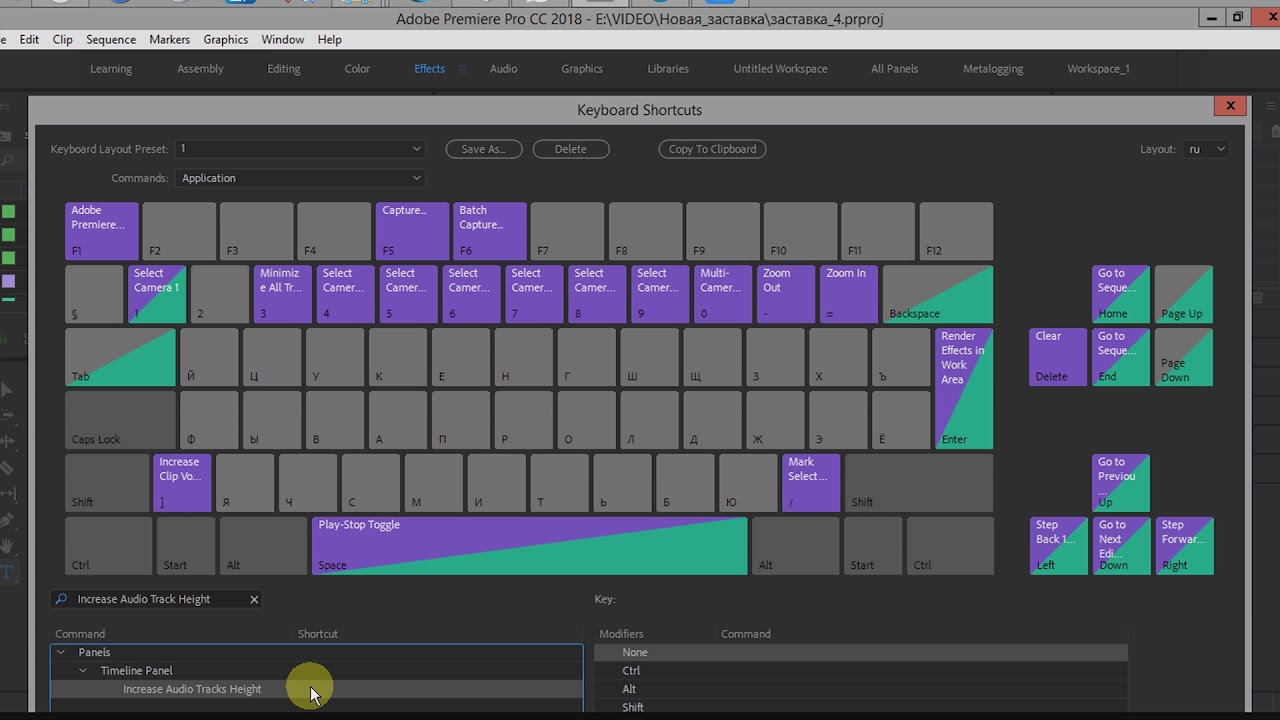
Task: Select the Shift modifier row
Action: coord(861,707)
